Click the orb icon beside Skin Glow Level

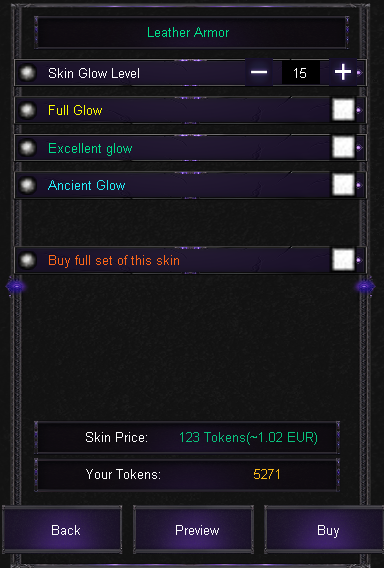pos(27,73)
